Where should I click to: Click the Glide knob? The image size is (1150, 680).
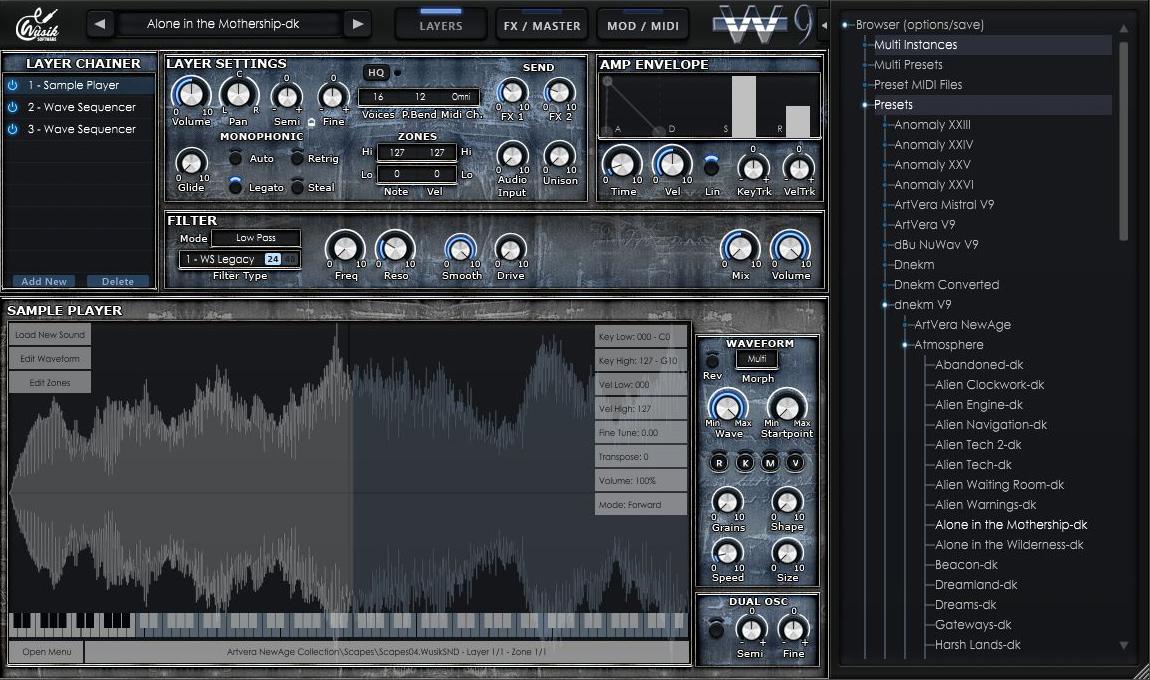click(x=191, y=161)
